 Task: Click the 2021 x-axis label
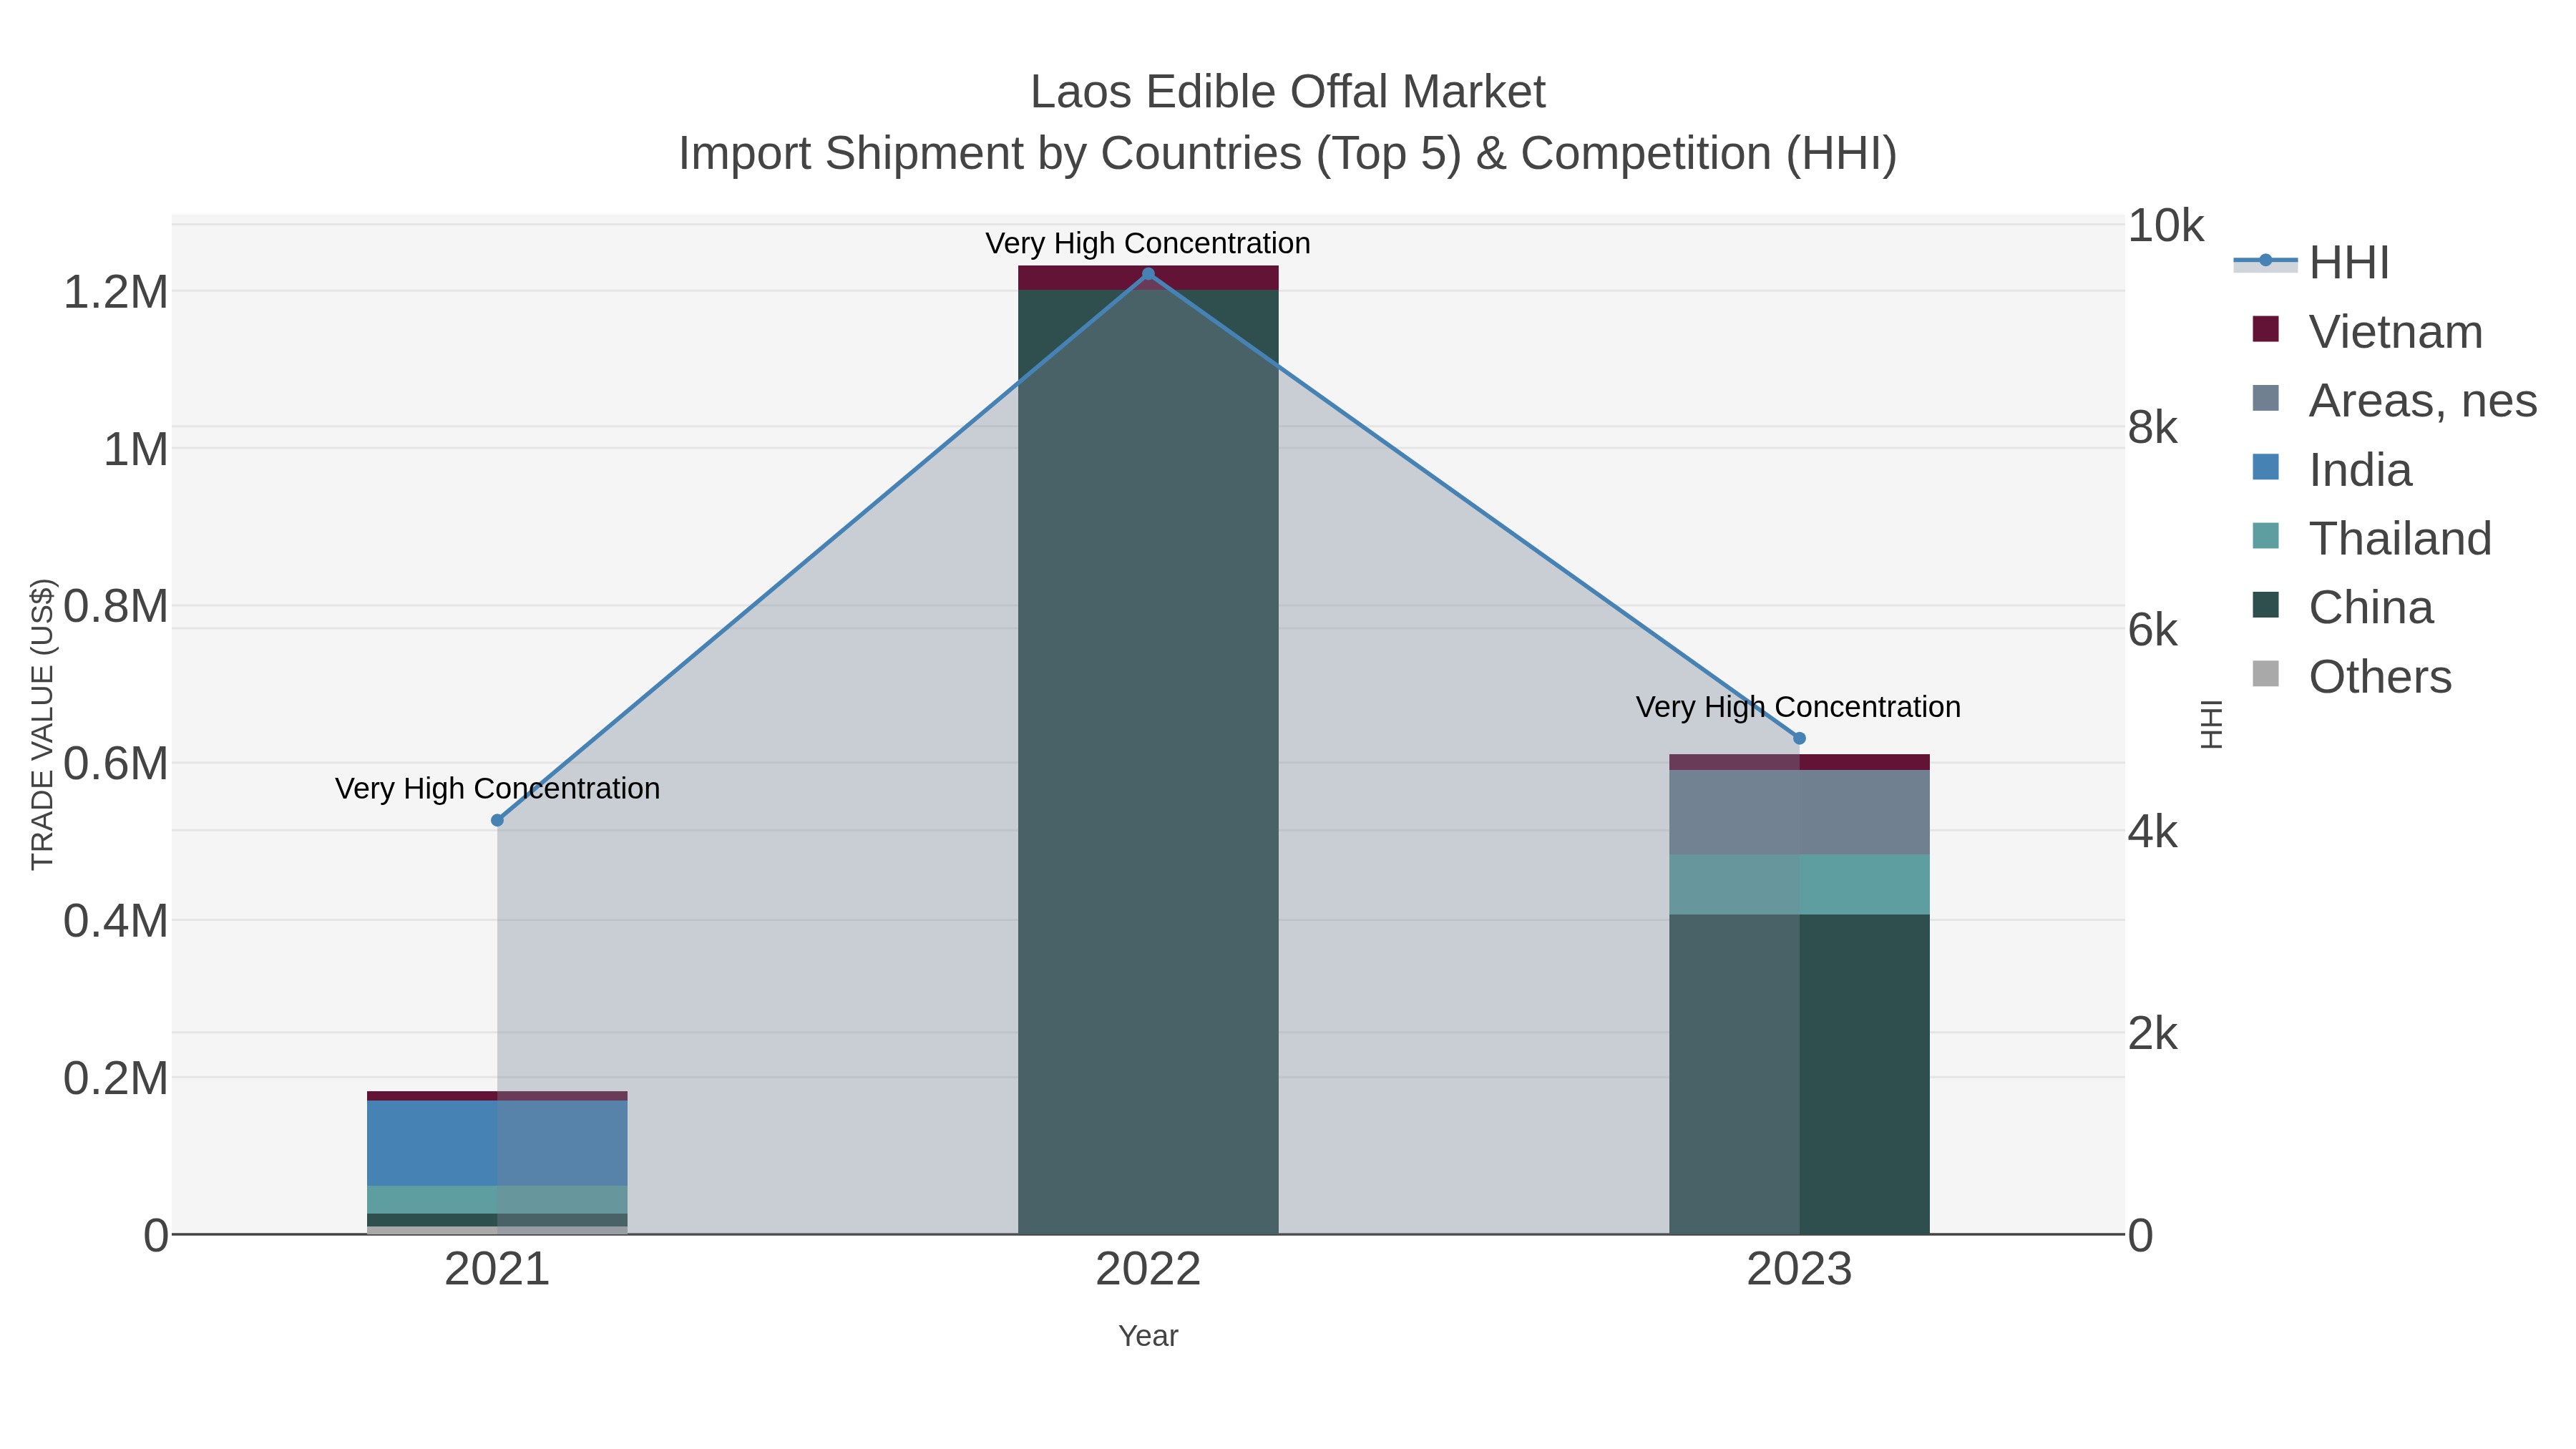coord(497,1270)
